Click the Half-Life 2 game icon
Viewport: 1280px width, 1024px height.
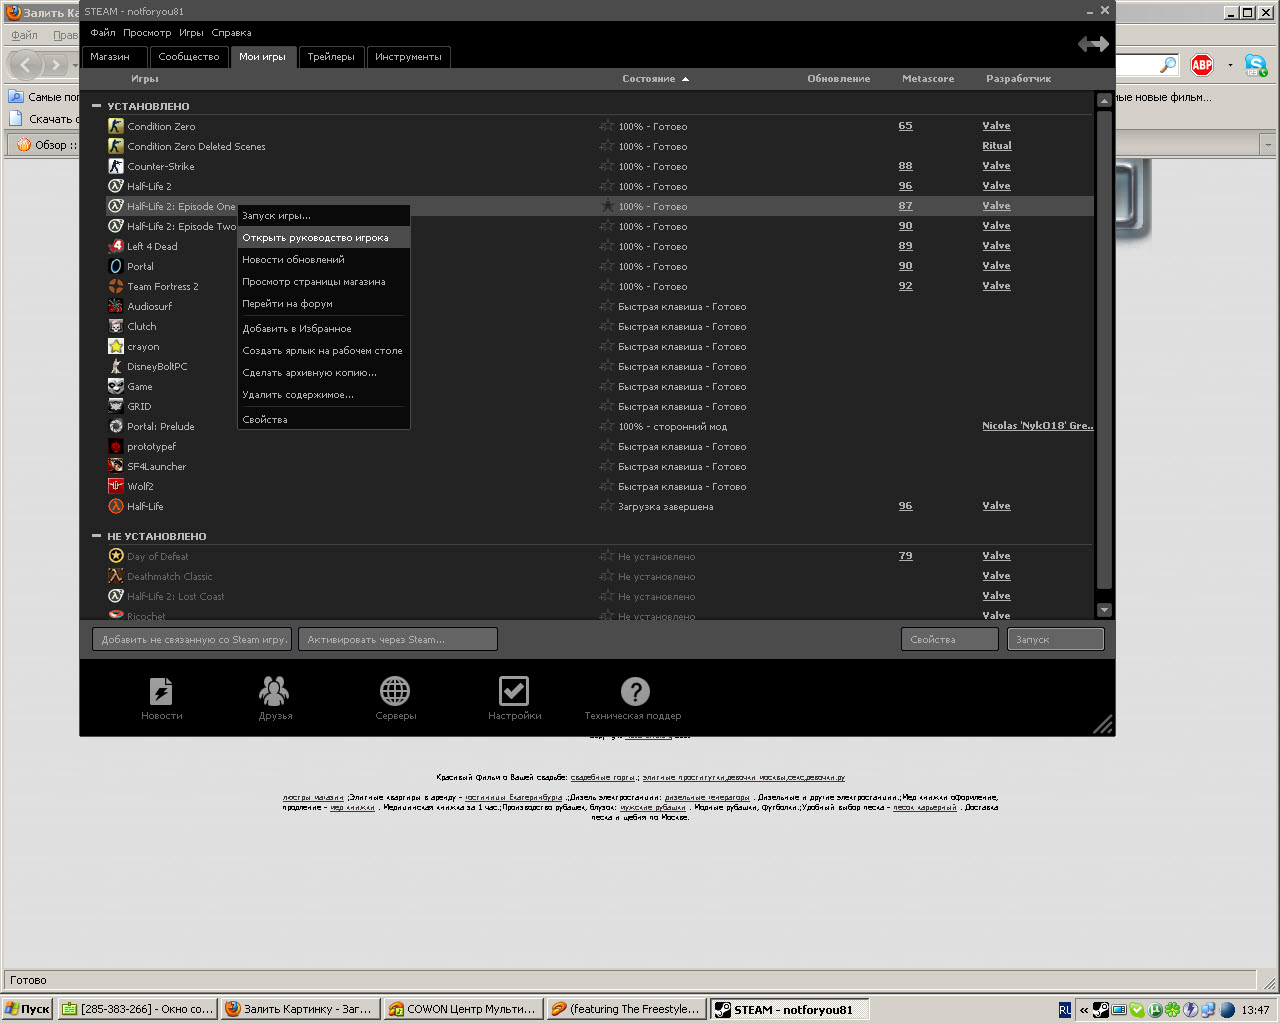[116, 186]
